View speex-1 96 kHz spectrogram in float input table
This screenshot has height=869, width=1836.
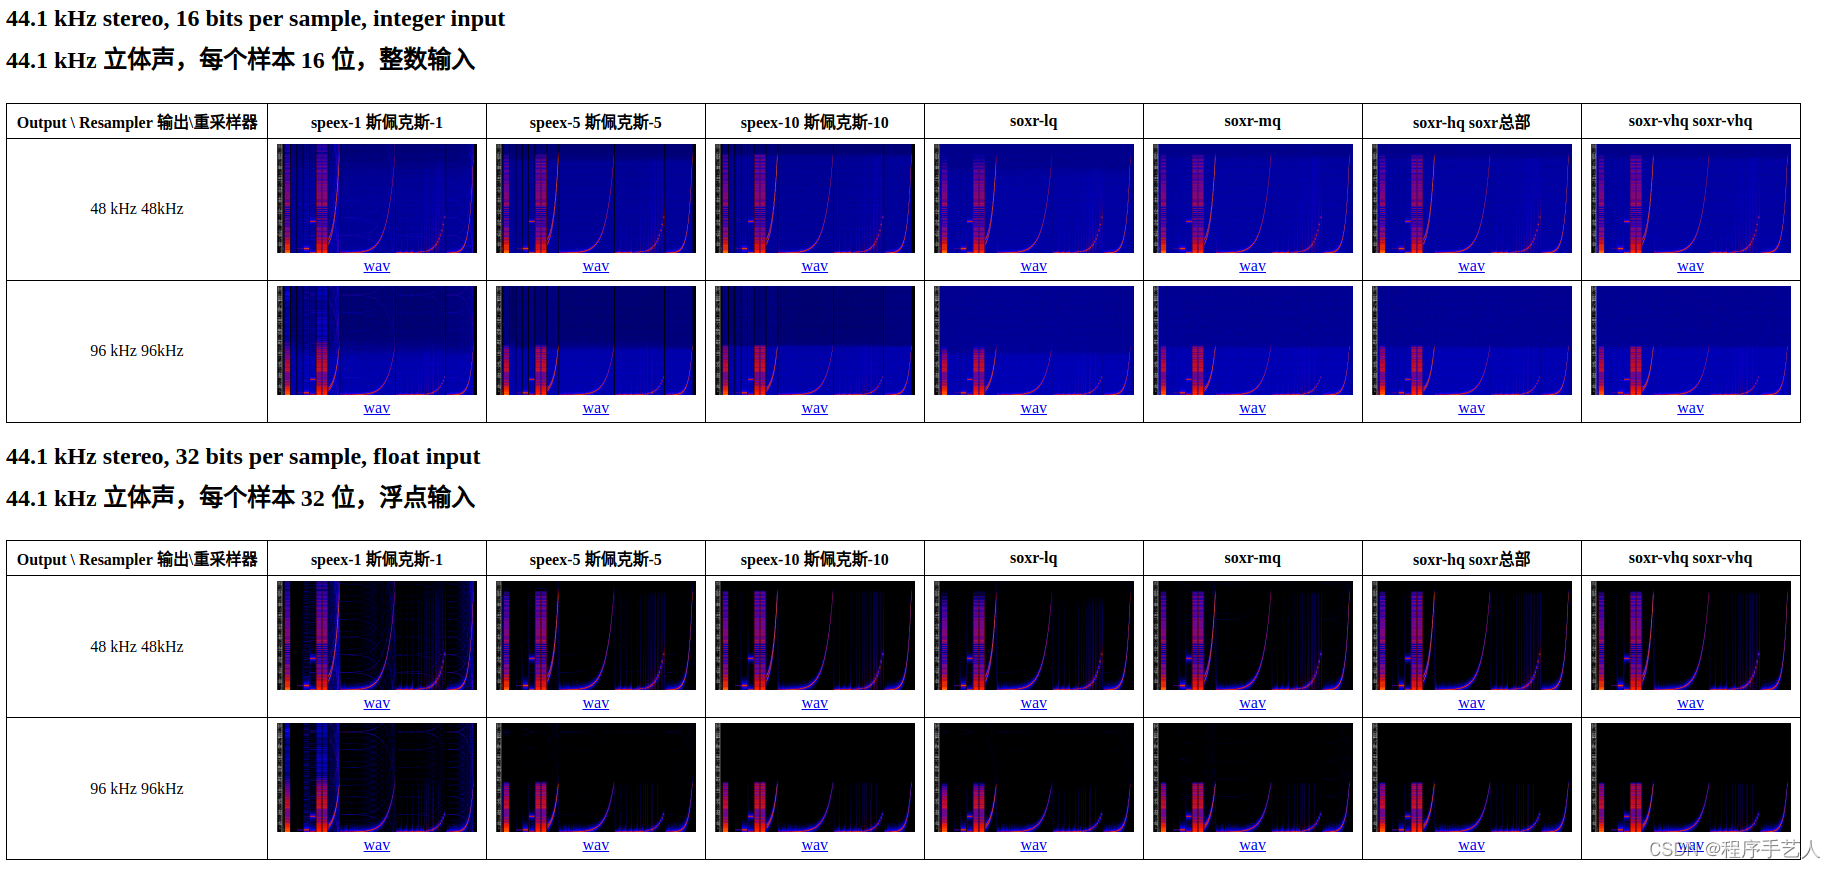point(377,777)
